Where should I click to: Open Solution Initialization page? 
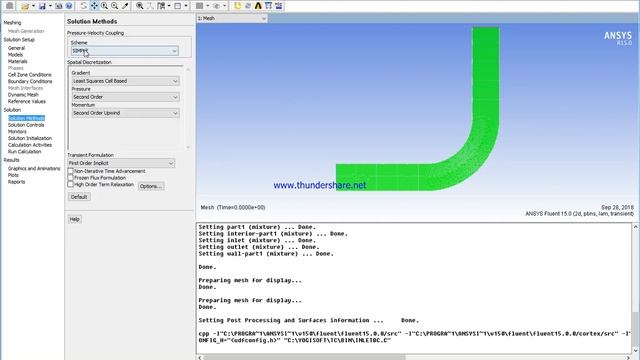(x=30, y=138)
